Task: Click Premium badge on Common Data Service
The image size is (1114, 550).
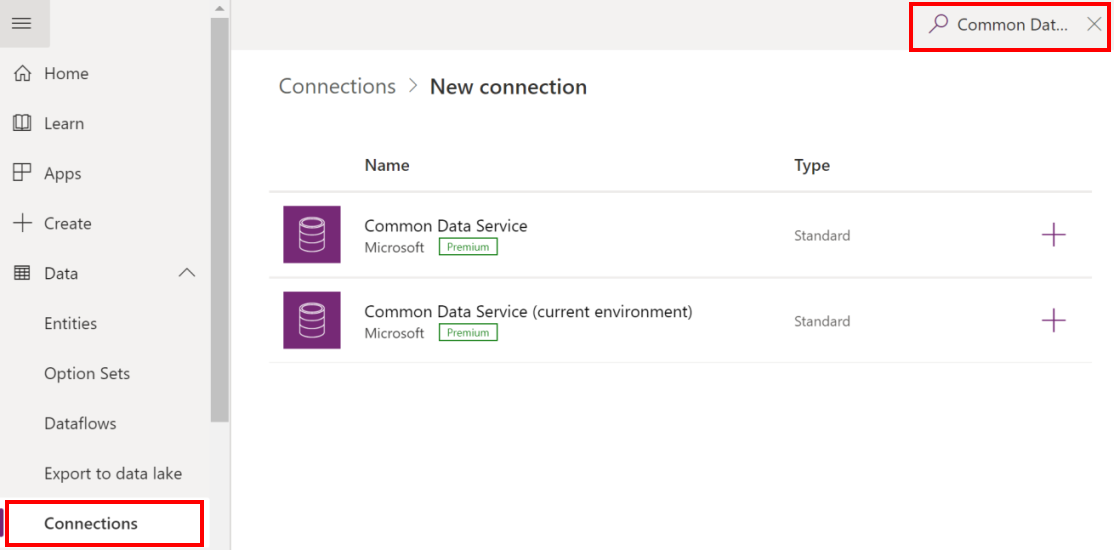Action: pyautogui.click(x=468, y=247)
